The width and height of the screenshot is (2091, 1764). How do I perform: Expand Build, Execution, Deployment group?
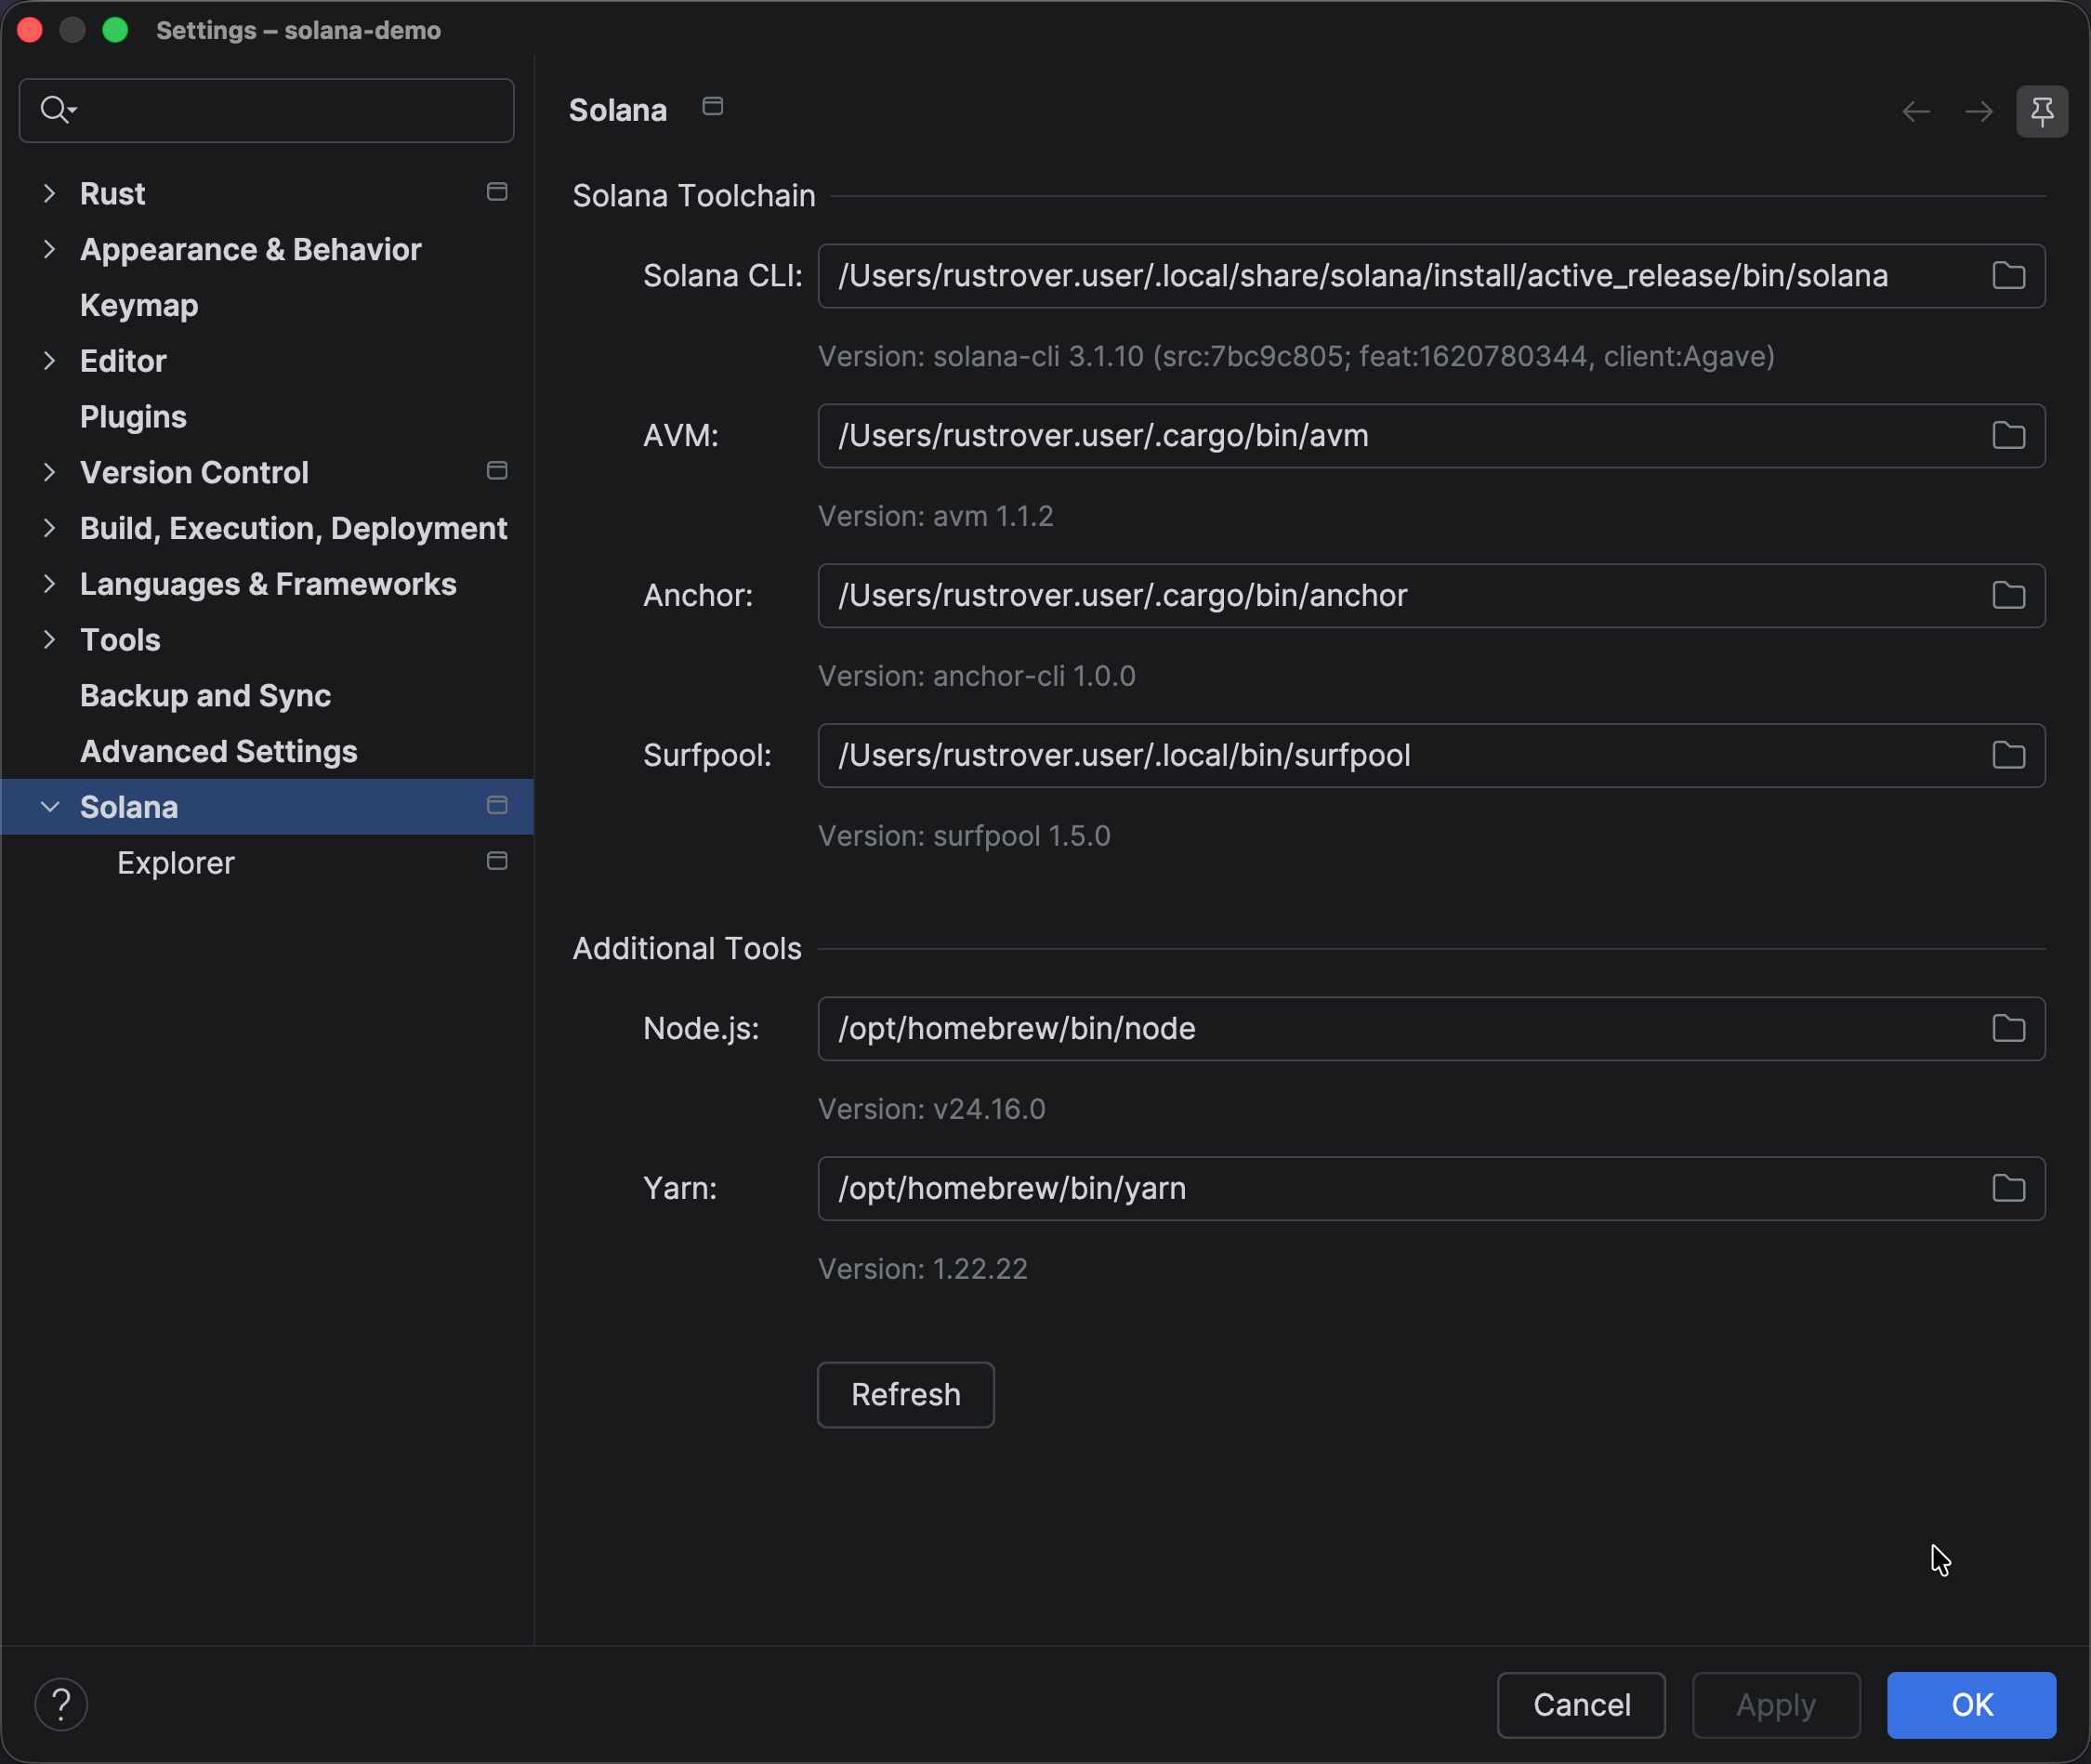(49, 528)
